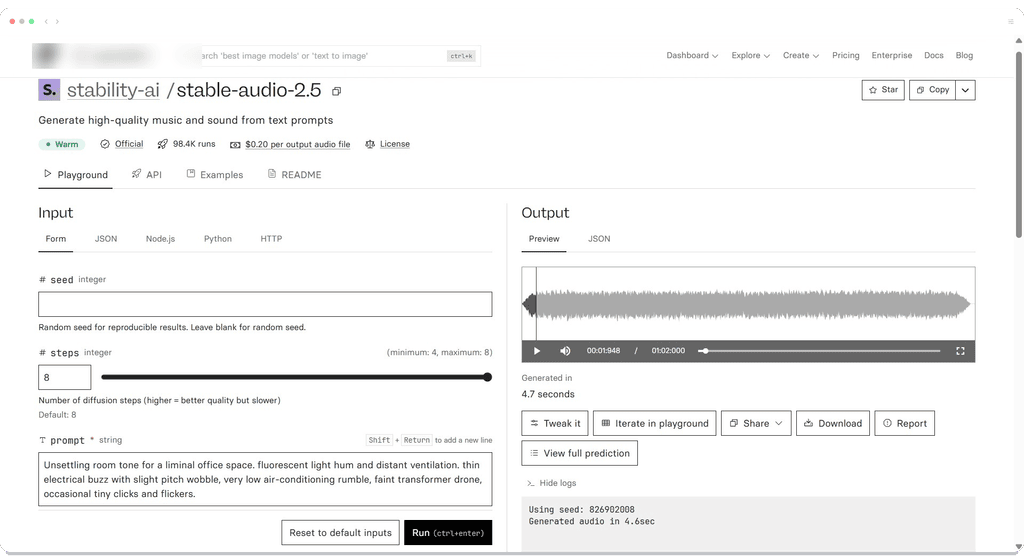Open the dropdown arrow beside Copy
This screenshot has width=1024, height=560.
pos(965,90)
